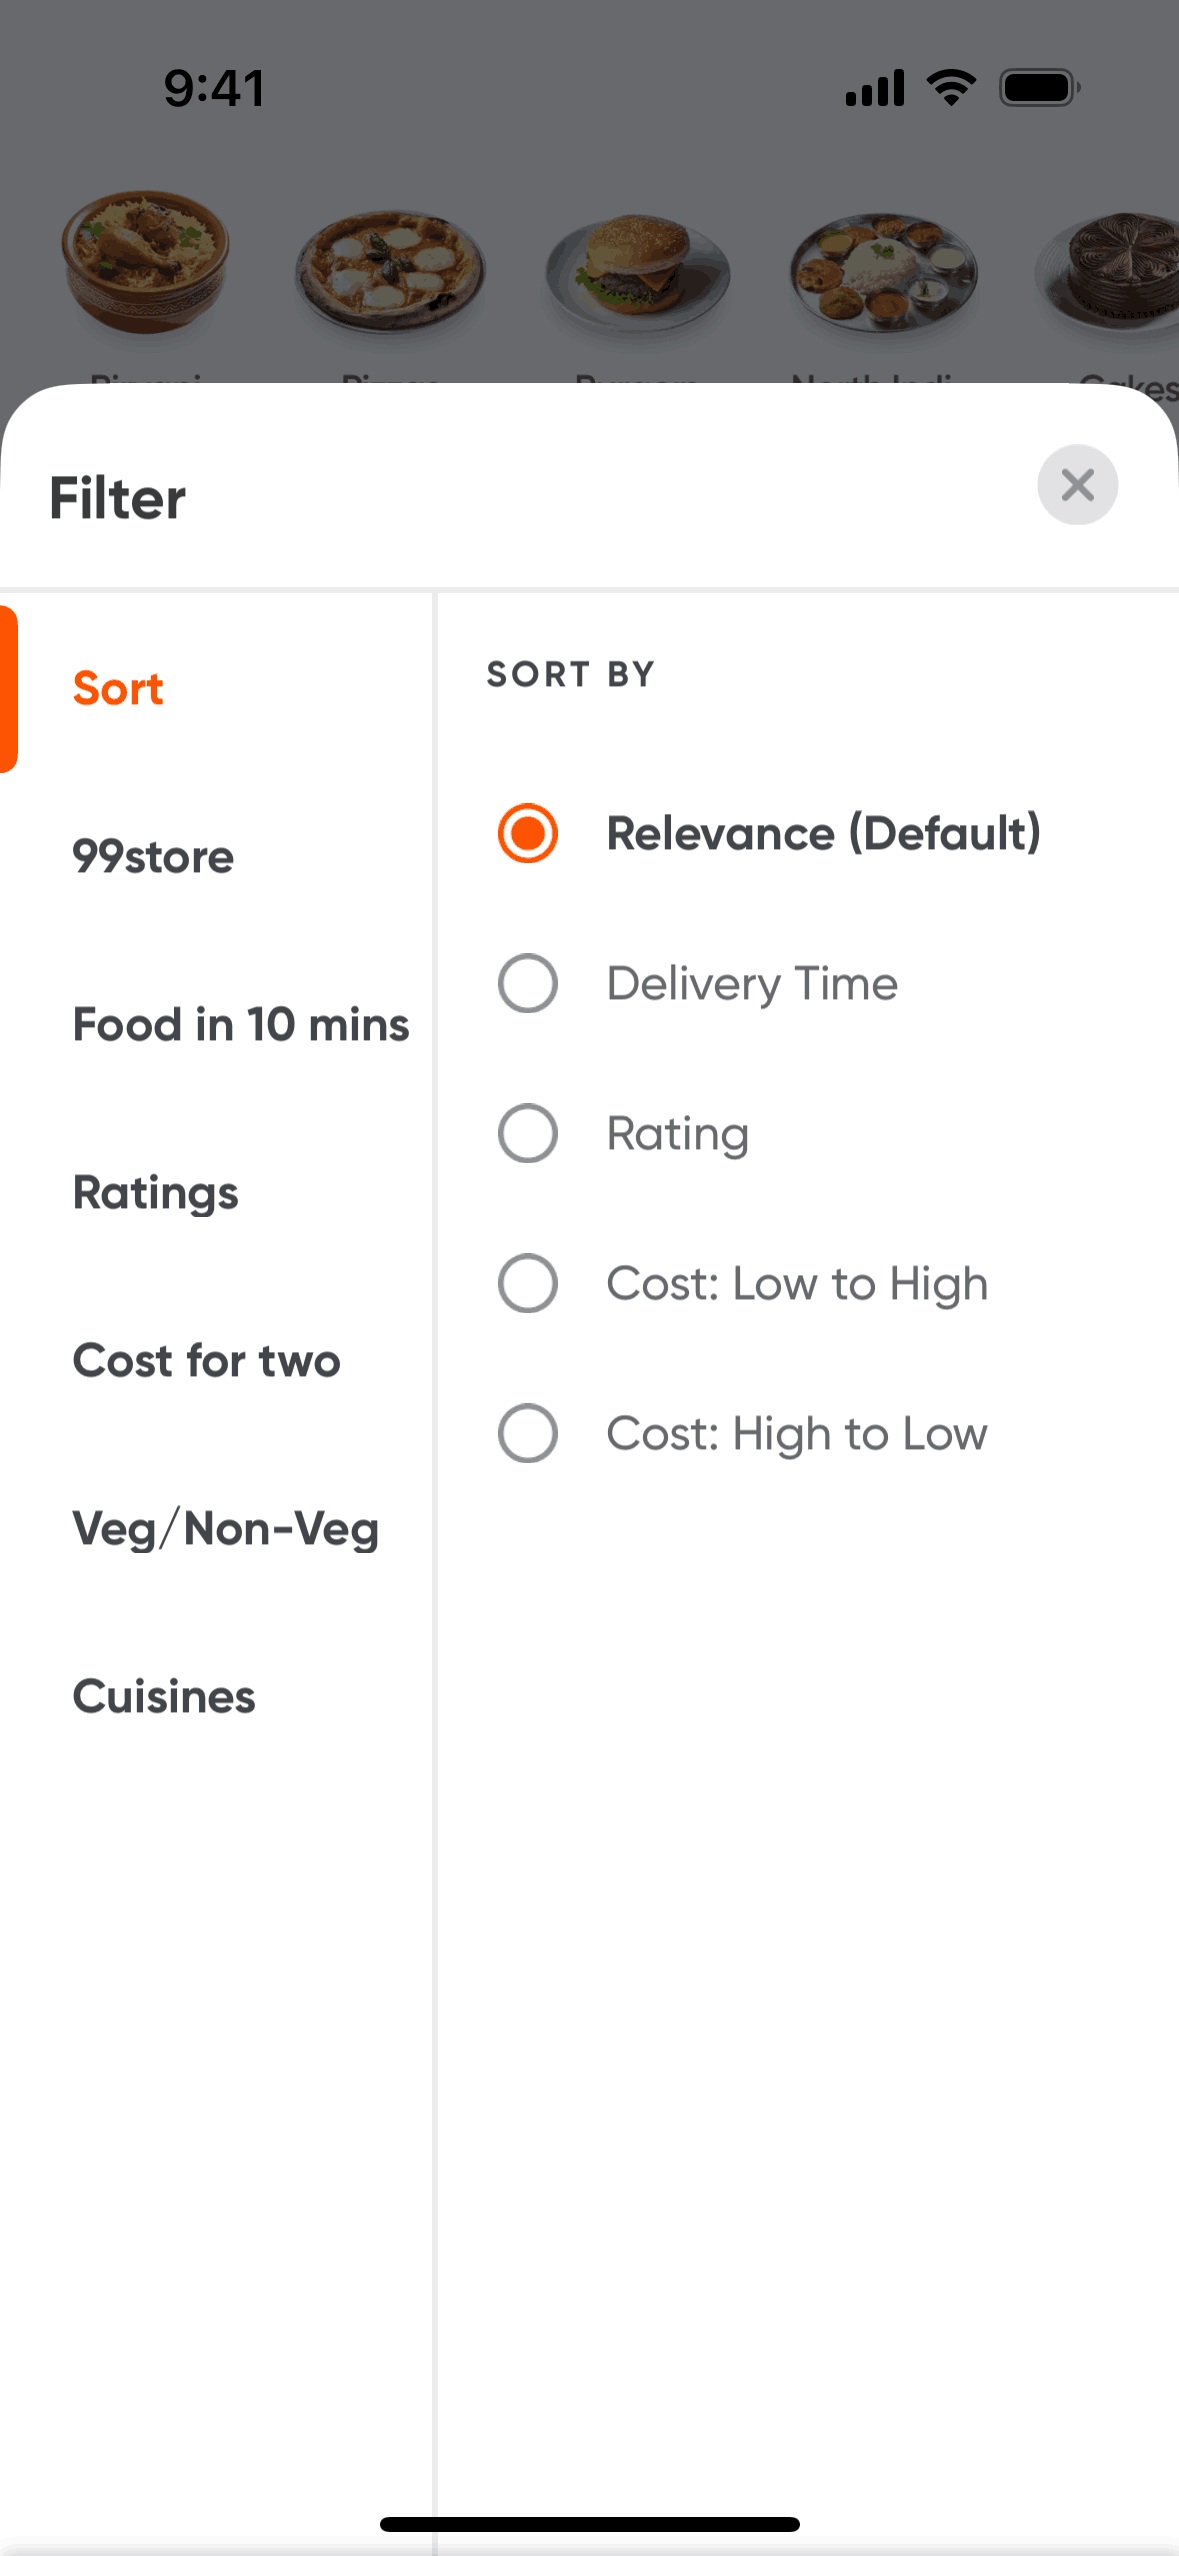Close the Filter sheet with the X icon
Viewport: 1179px width, 2556px height.
[x=1077, y=485]
